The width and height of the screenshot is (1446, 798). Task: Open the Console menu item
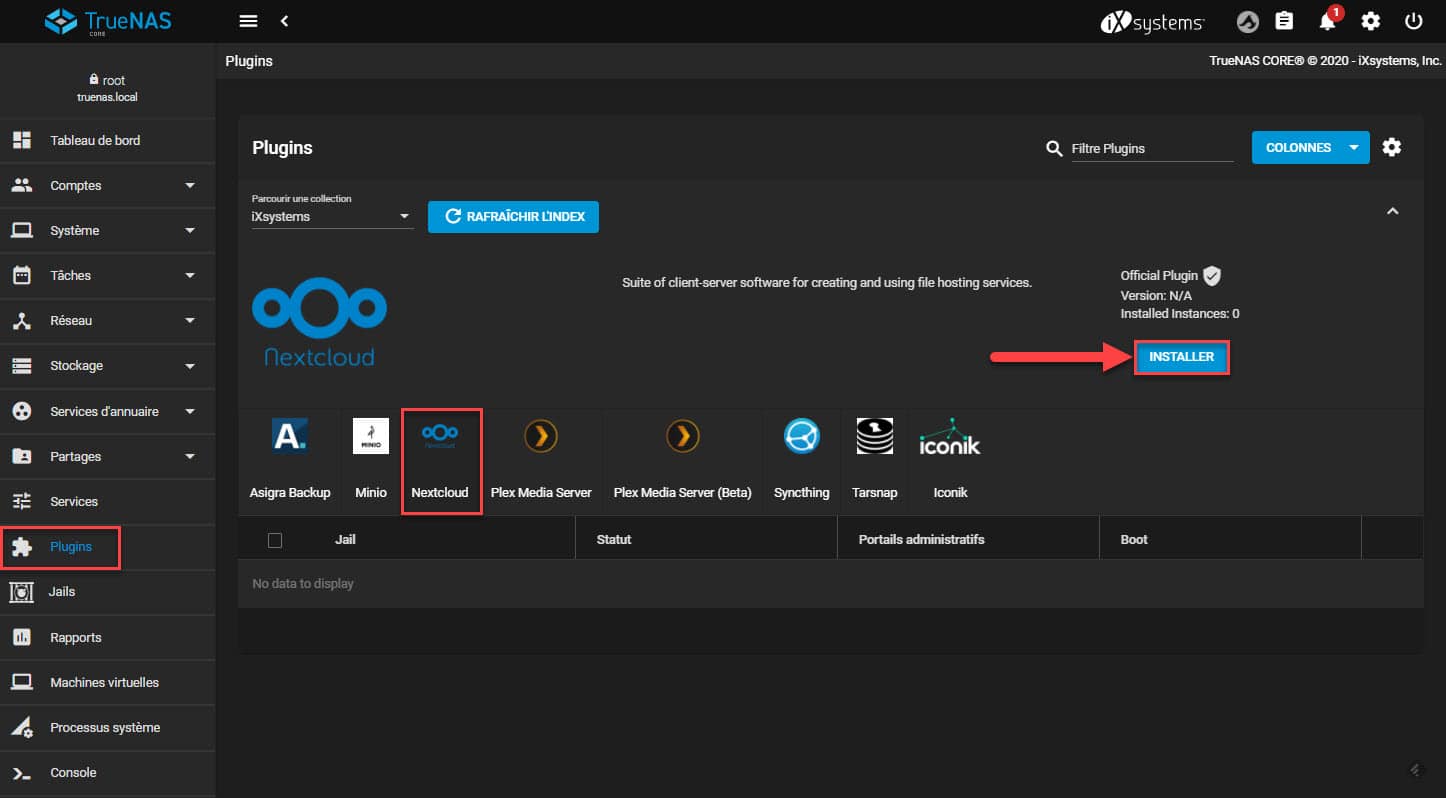(107, 772)
